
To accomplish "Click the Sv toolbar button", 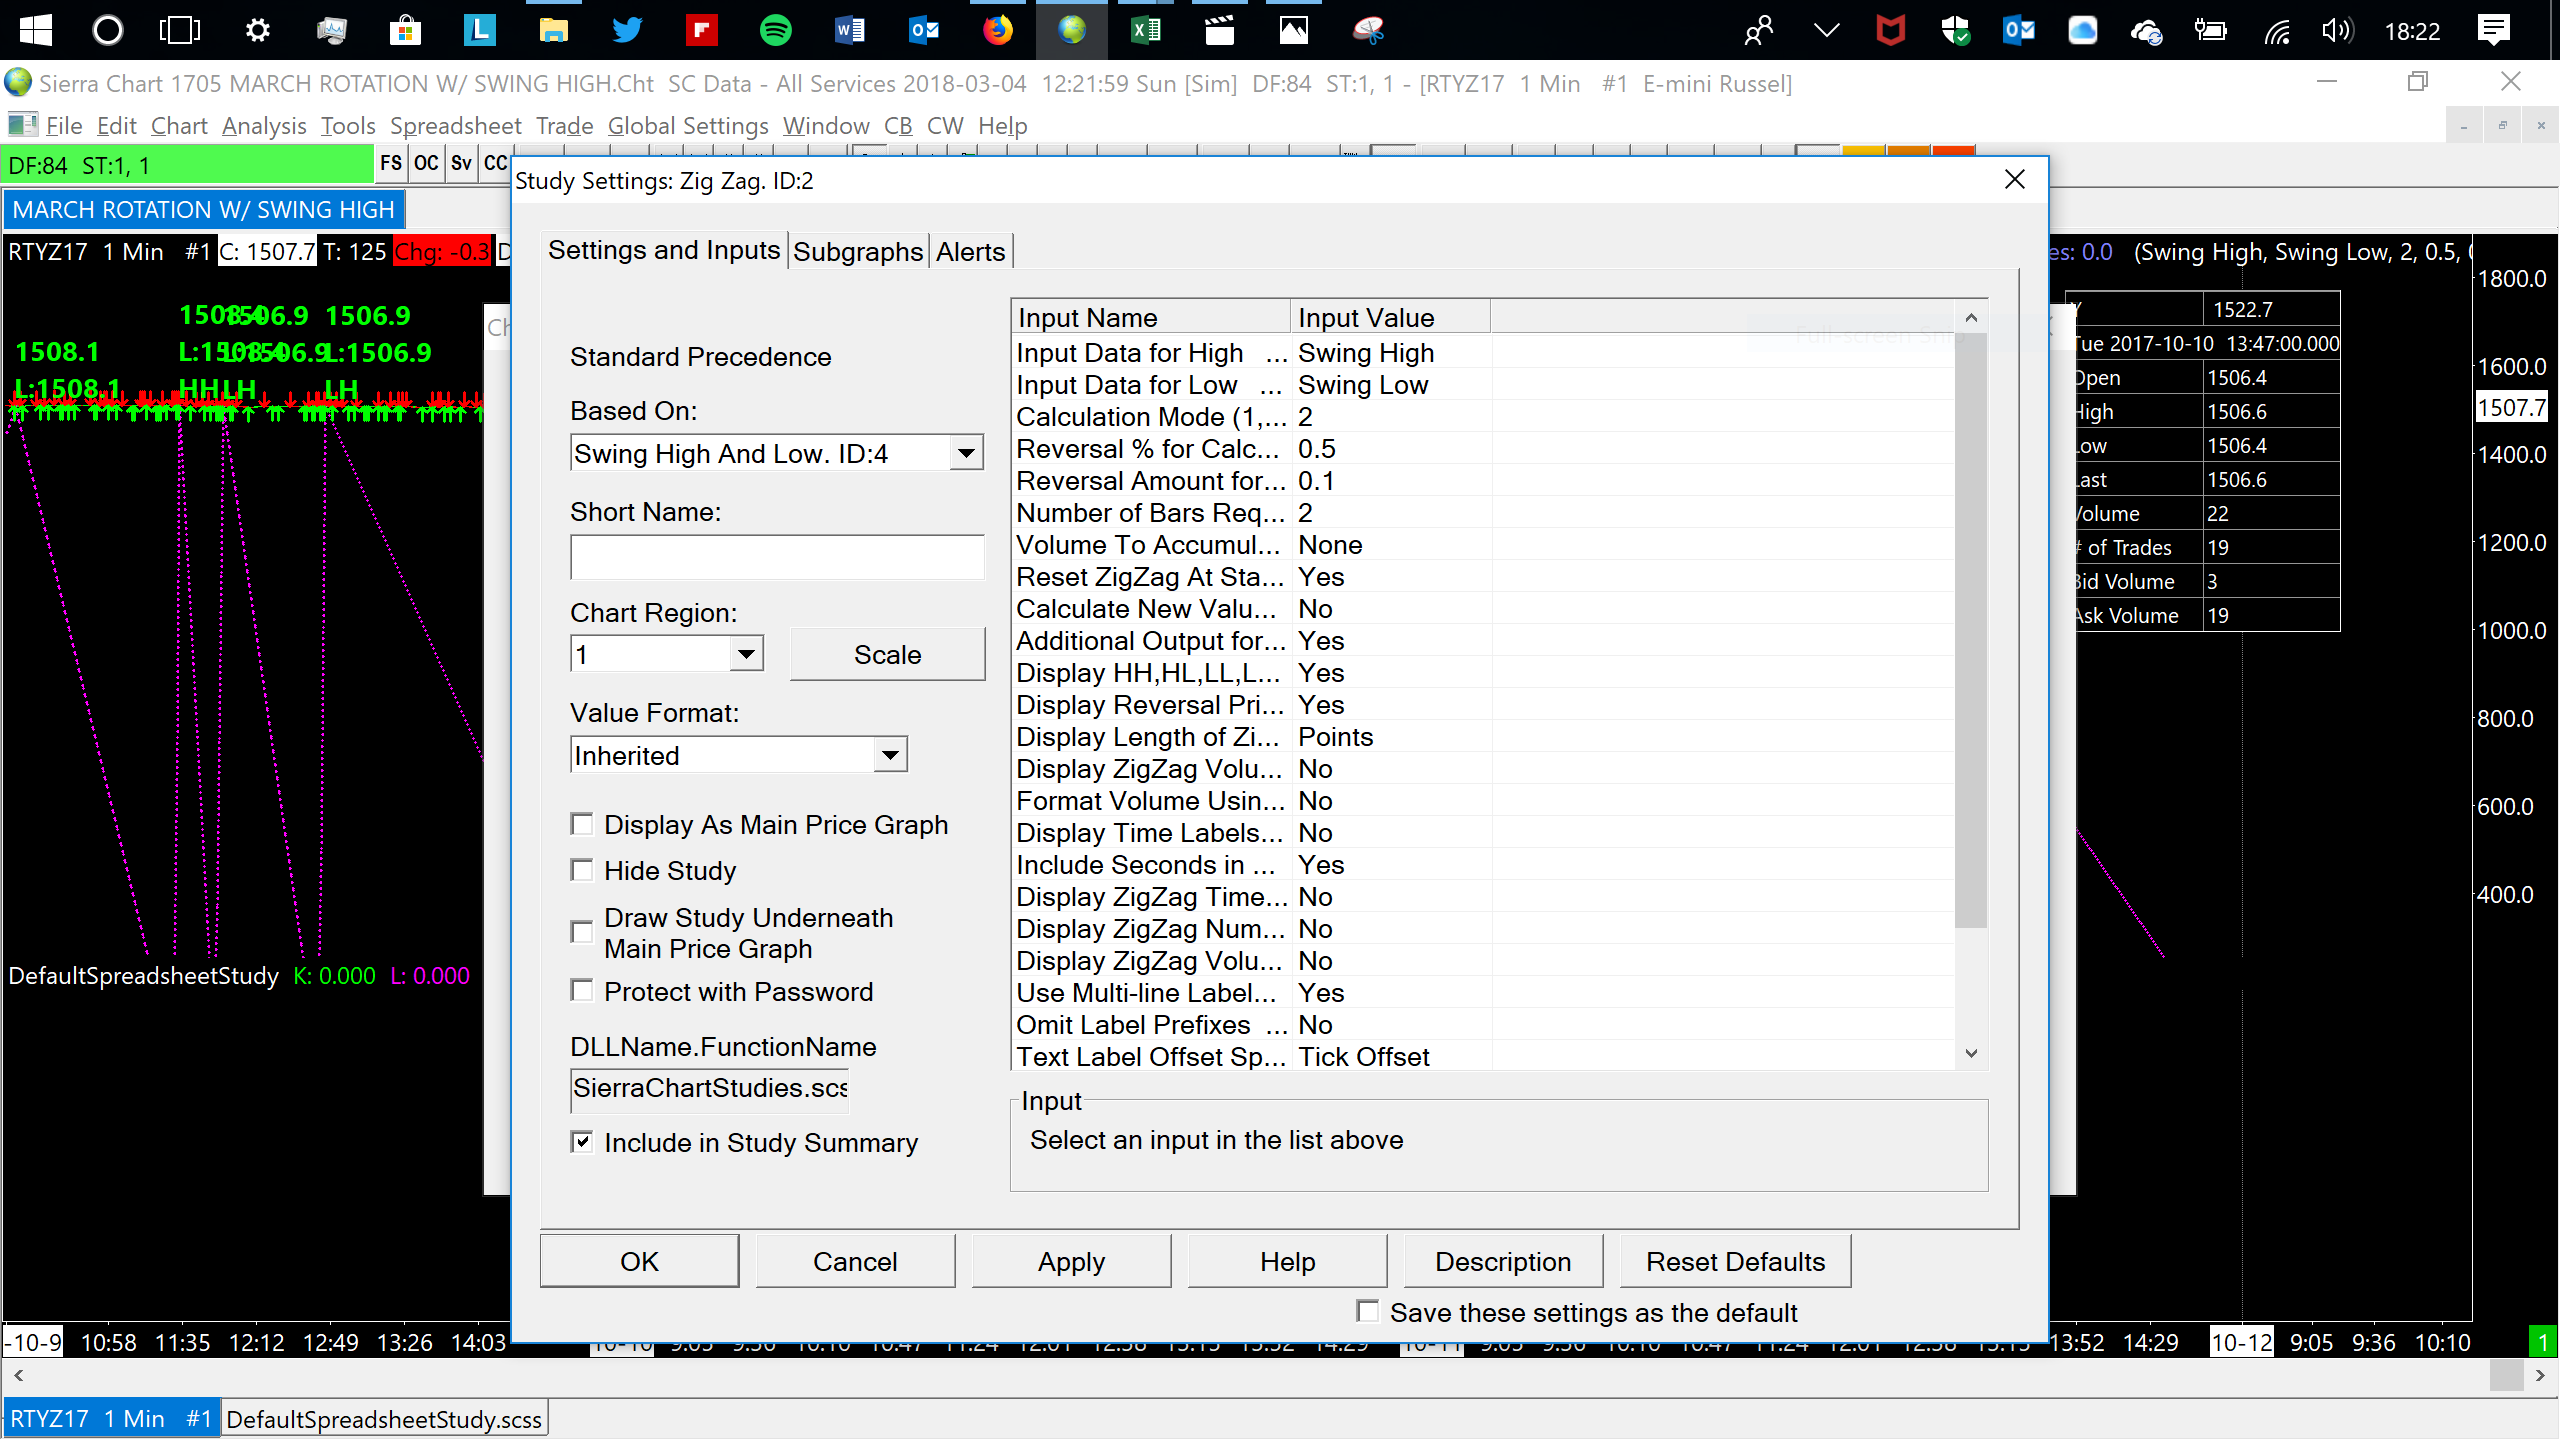I will [x=461, y=164].
